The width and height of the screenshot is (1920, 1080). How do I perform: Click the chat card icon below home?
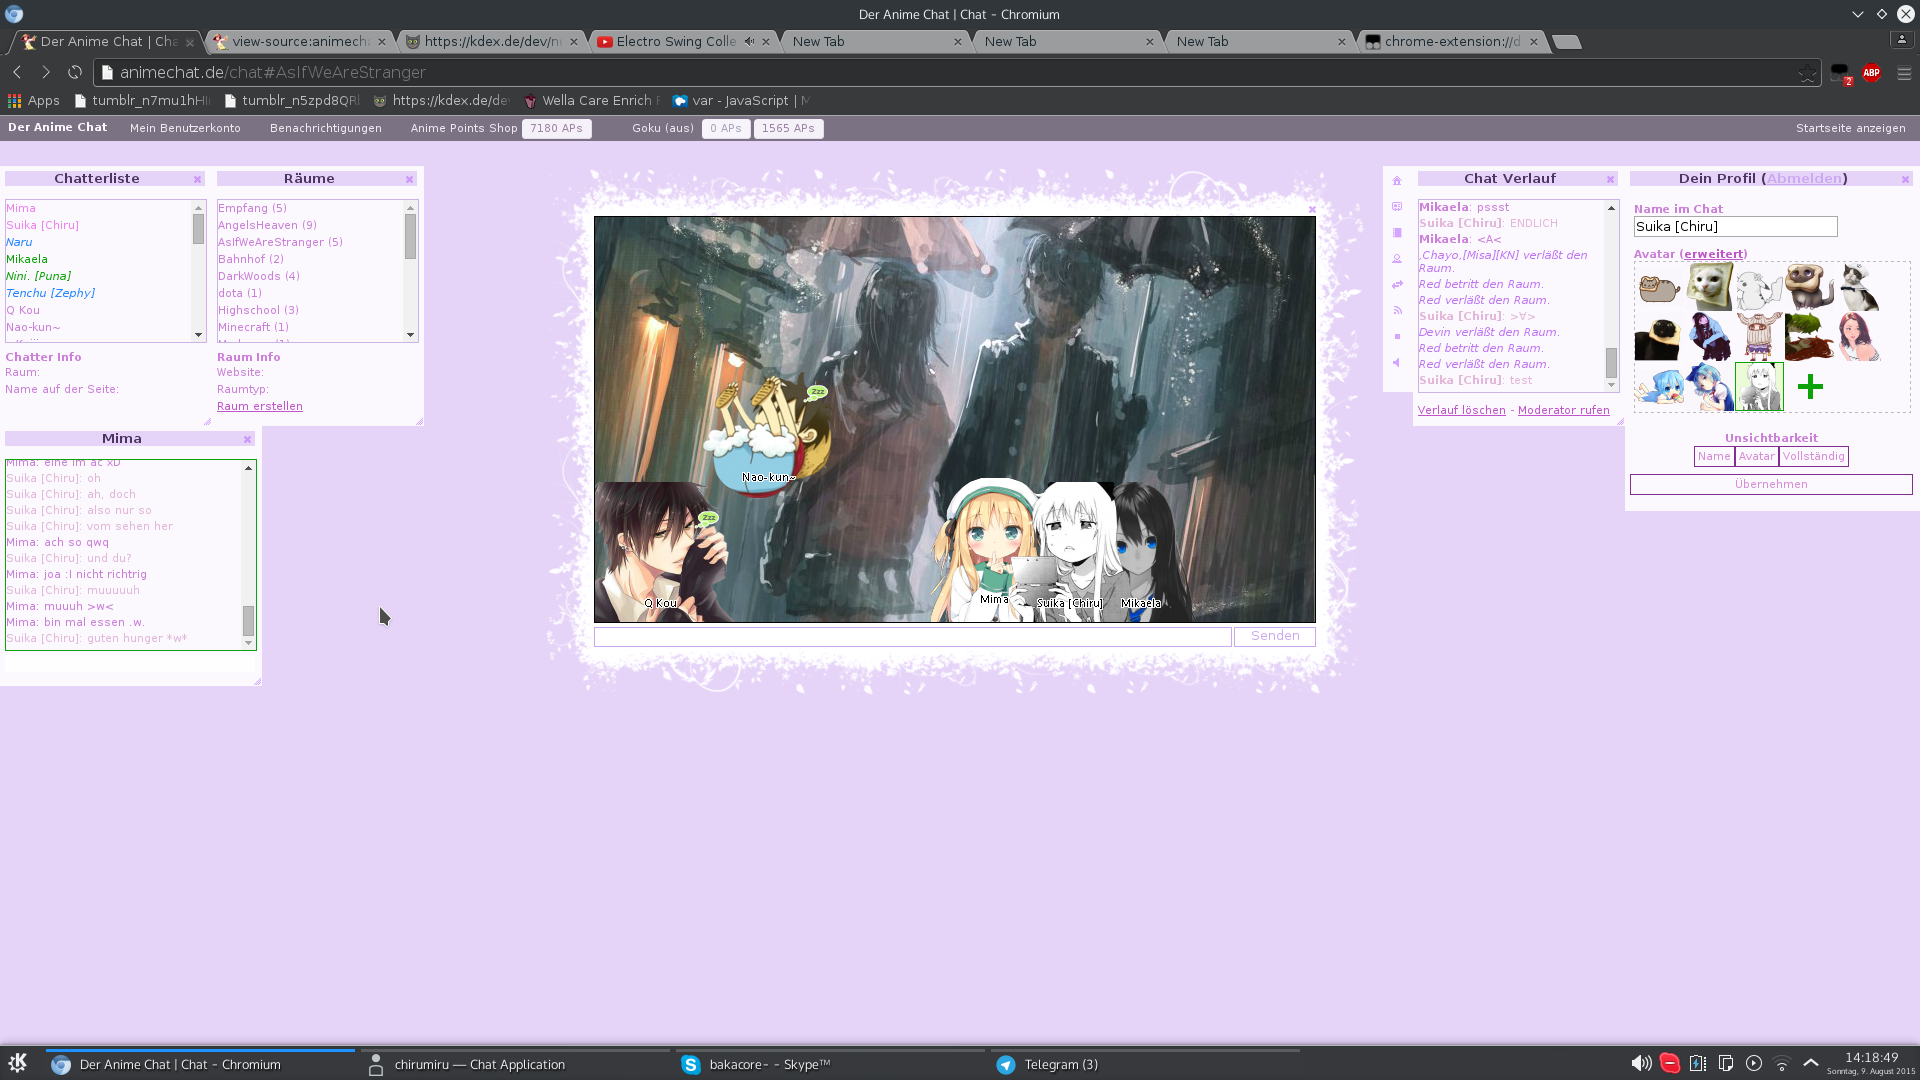click(1397, 207)
